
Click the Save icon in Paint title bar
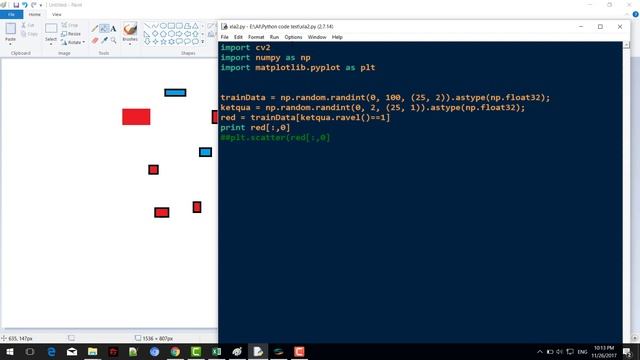tap(16, 5)
